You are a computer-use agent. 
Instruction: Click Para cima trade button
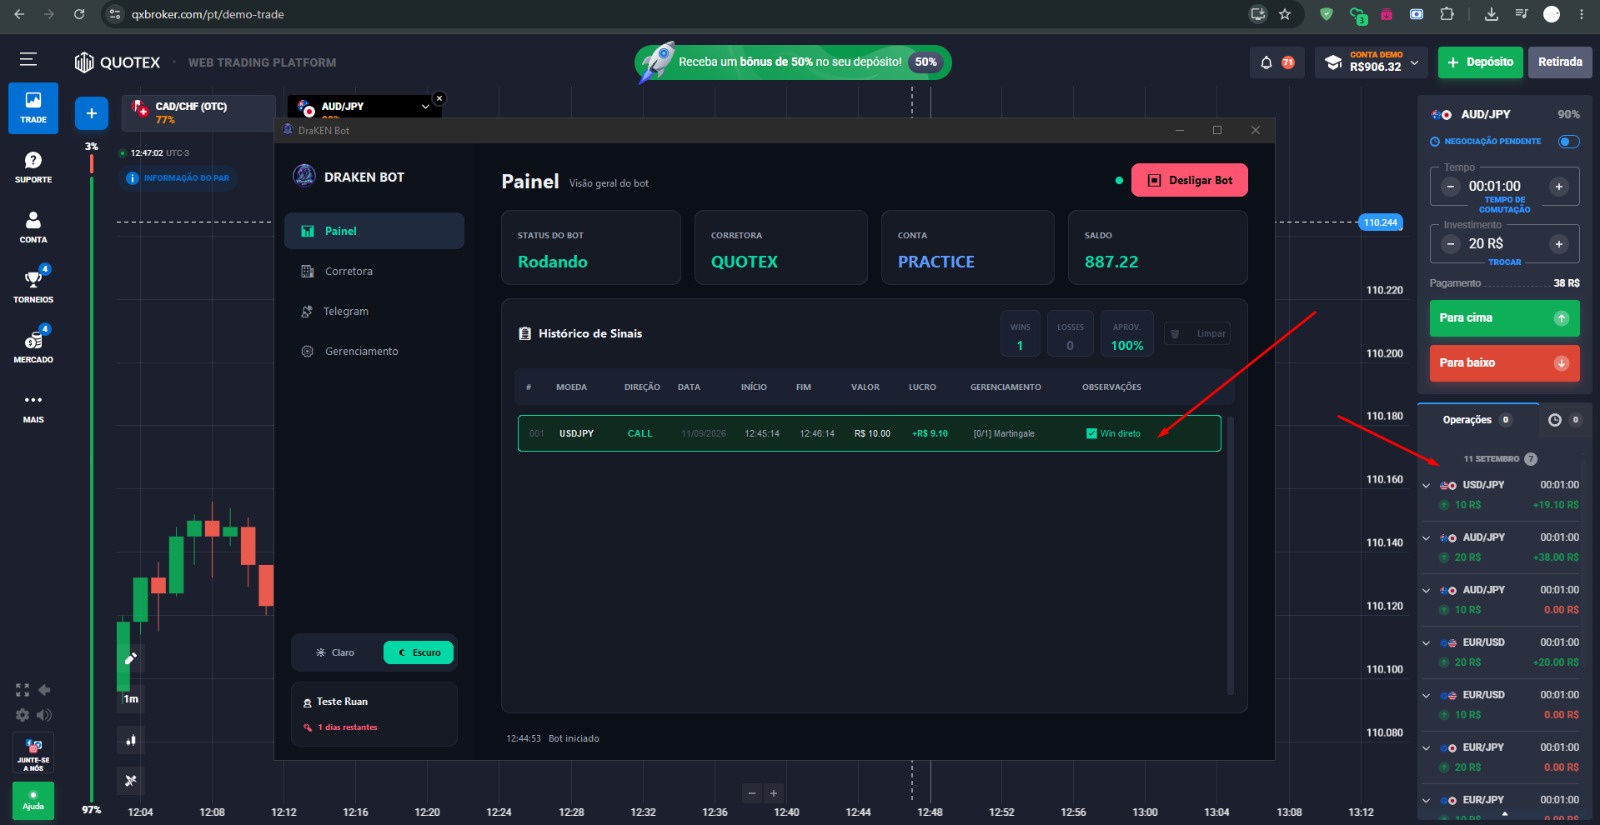(x=1504, y=318)
